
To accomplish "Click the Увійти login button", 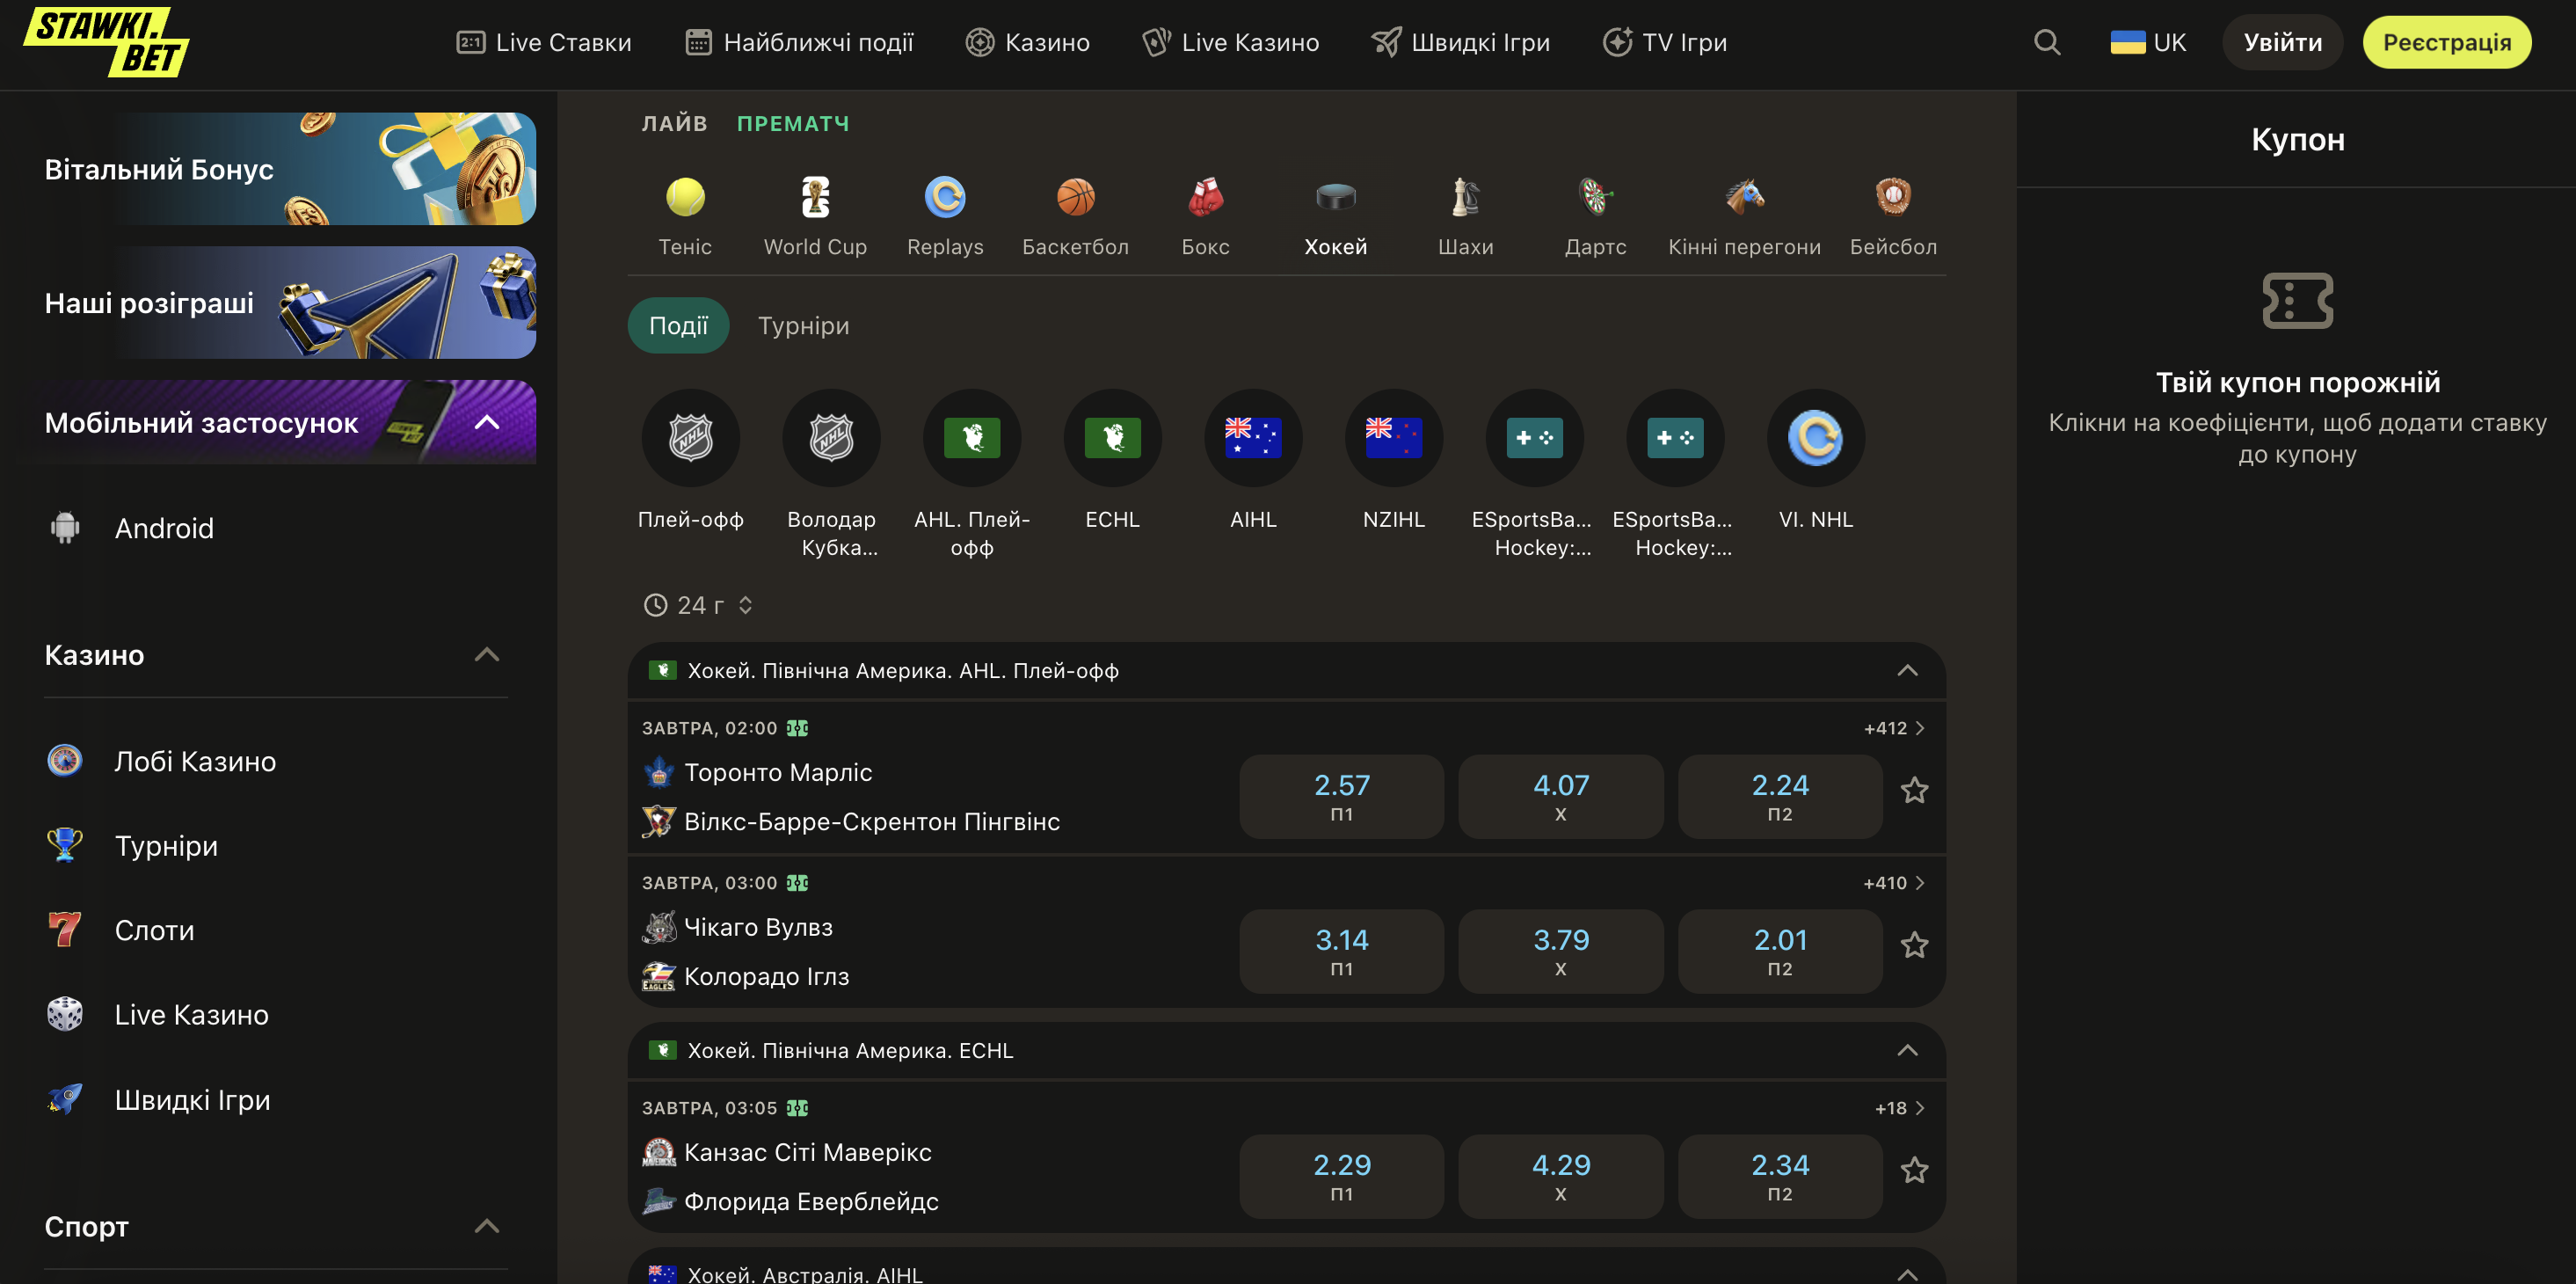I will 2282,42.
